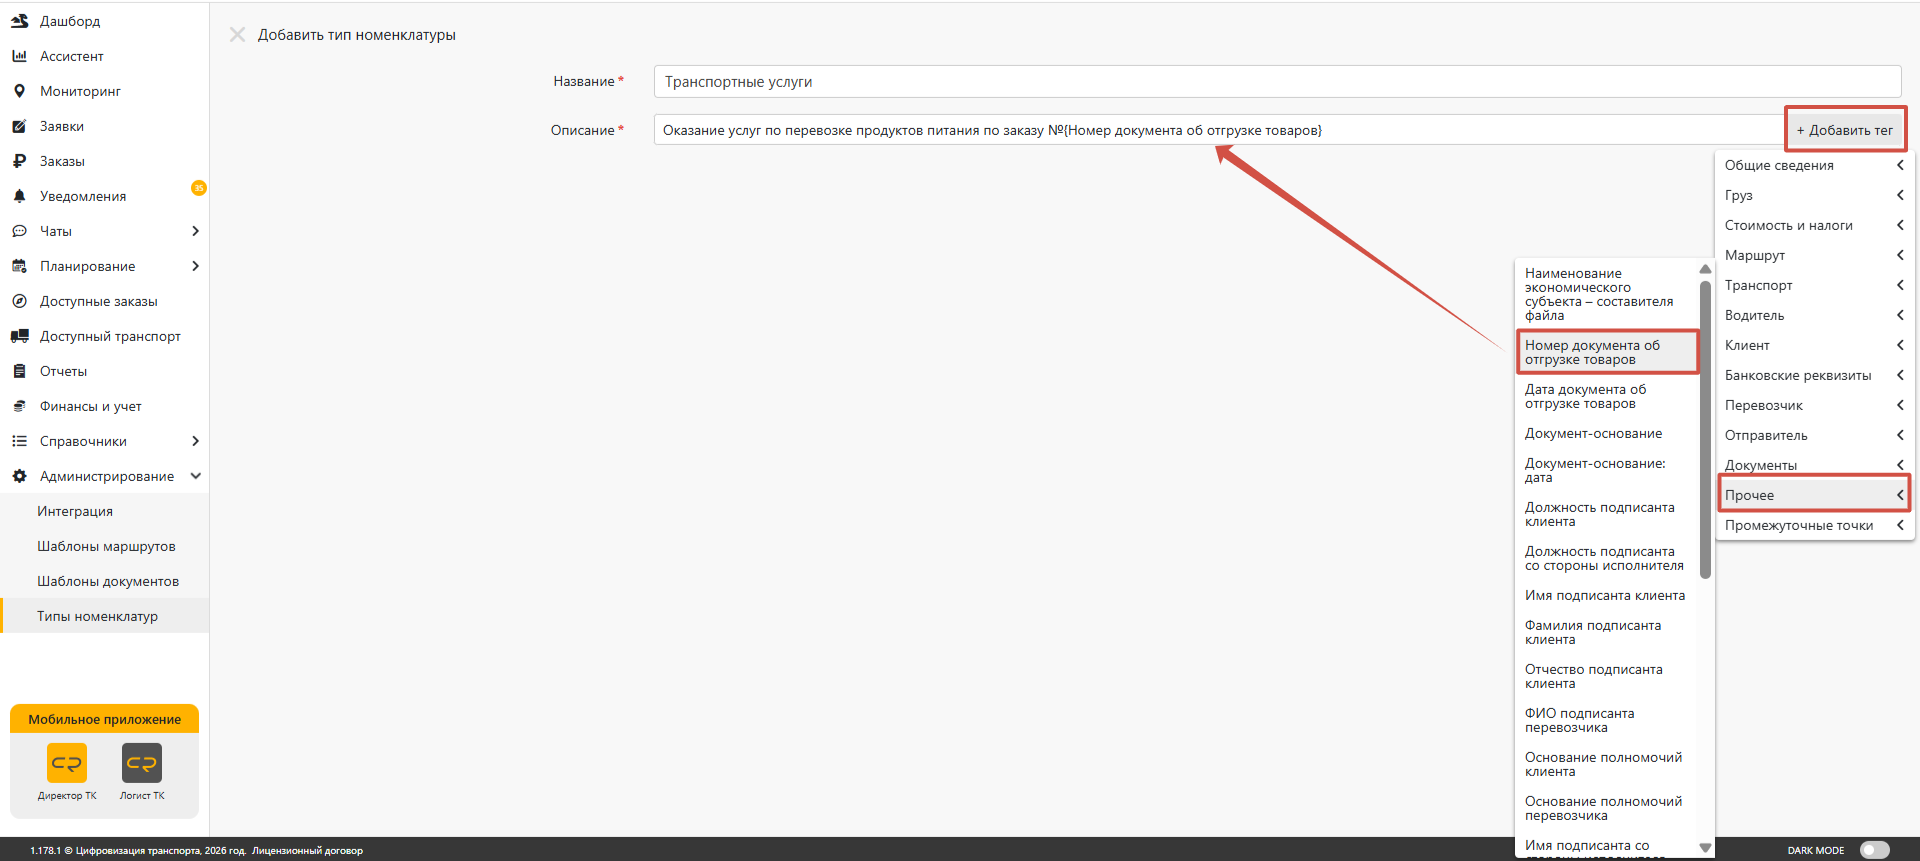Select Типы номенклатур menu item
The image size is (1920, 861).
pos(105,616)
